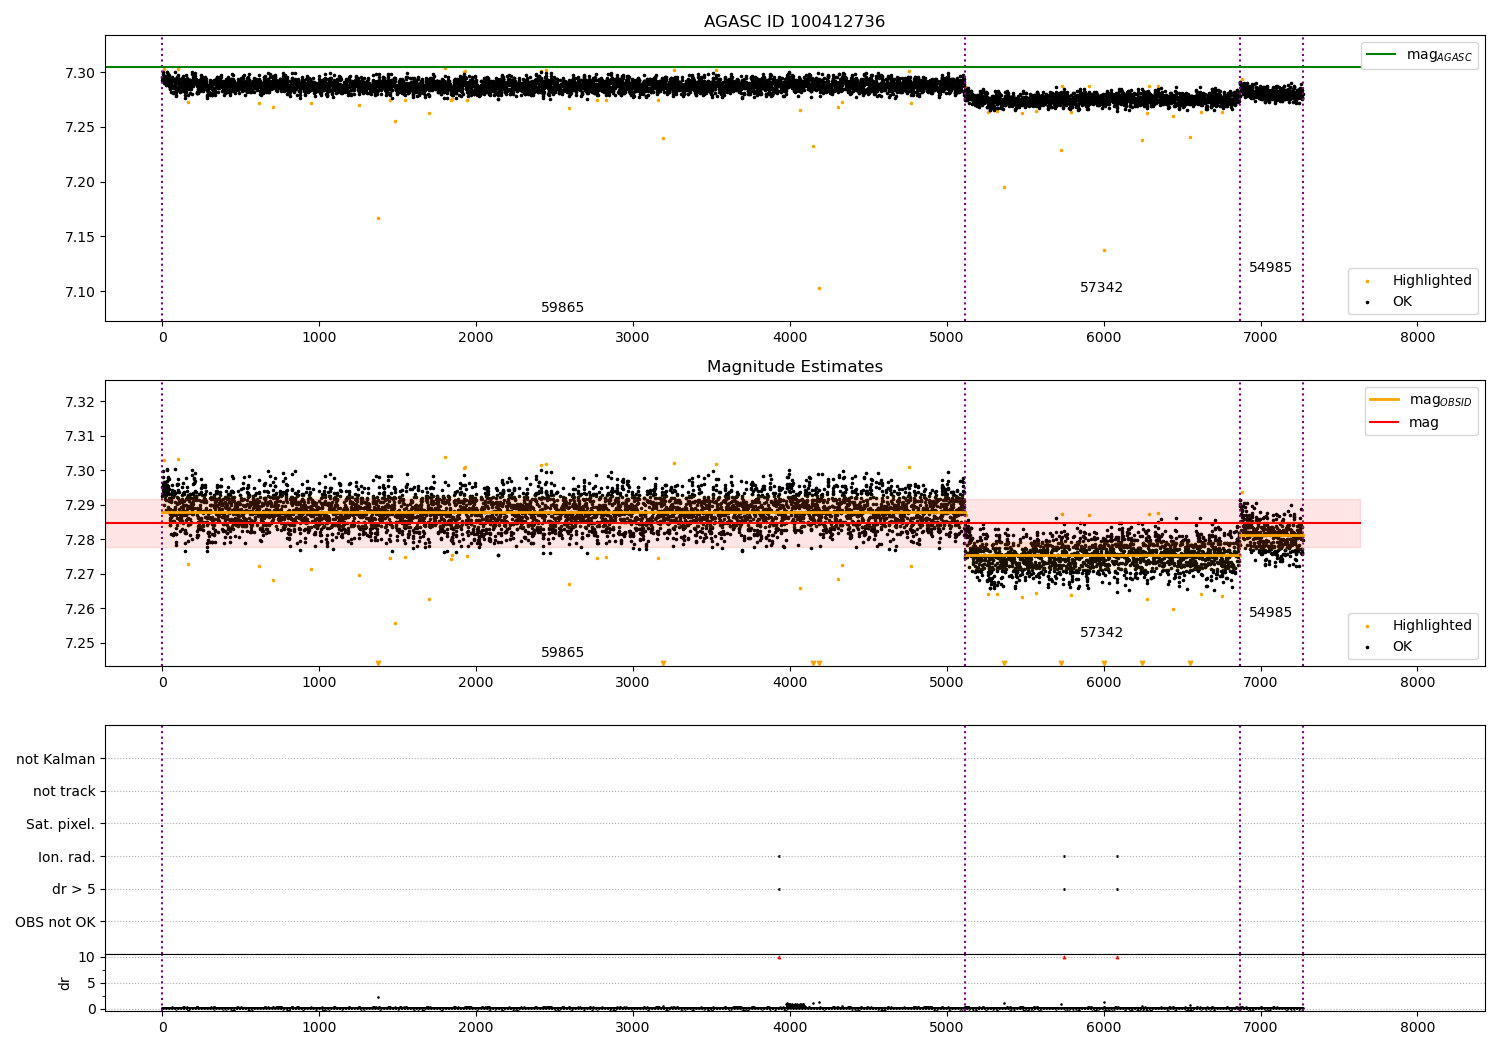Click OBSID label 54985 in top plot
Image resolution: width=1500 pixels, height=1050 pixels.
point(1270,268)
